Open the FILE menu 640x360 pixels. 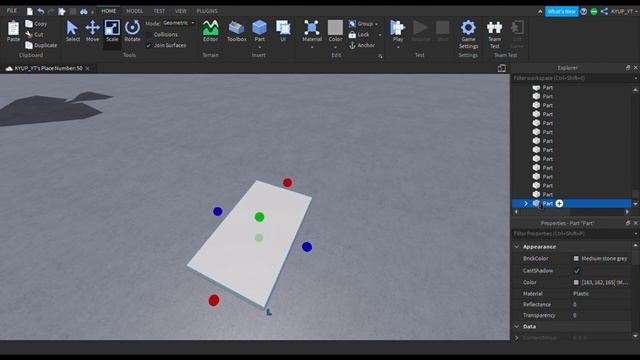coord(12,11)
